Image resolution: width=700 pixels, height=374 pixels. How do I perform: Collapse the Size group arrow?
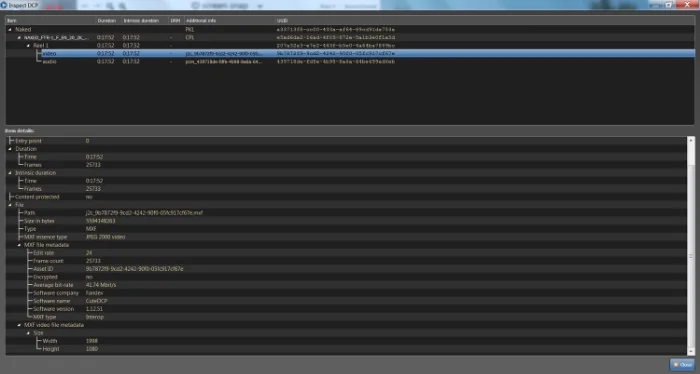coord(28,333)
